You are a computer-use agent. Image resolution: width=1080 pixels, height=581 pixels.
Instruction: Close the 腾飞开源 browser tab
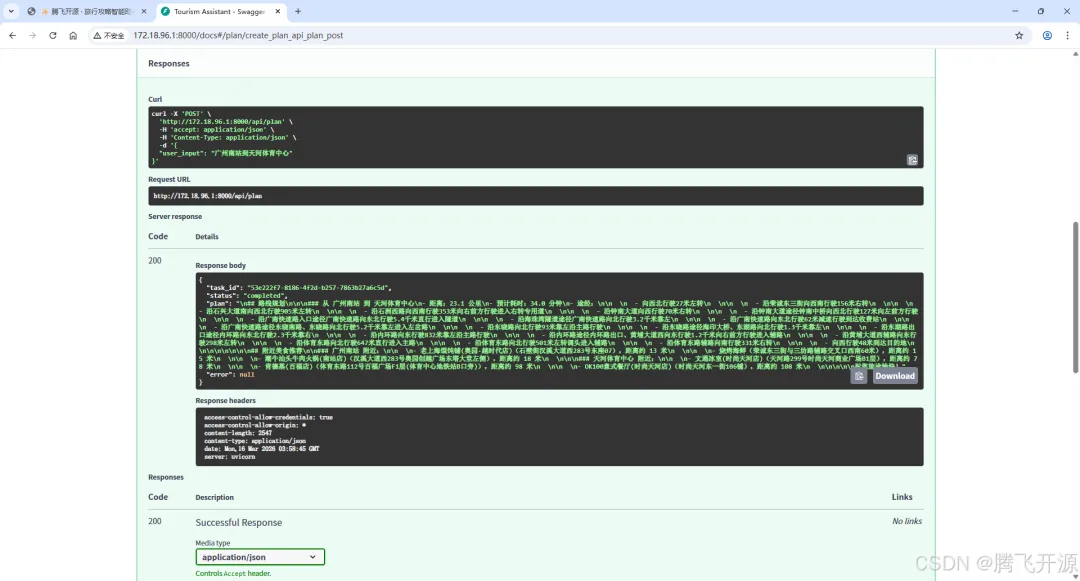(143, 12)
